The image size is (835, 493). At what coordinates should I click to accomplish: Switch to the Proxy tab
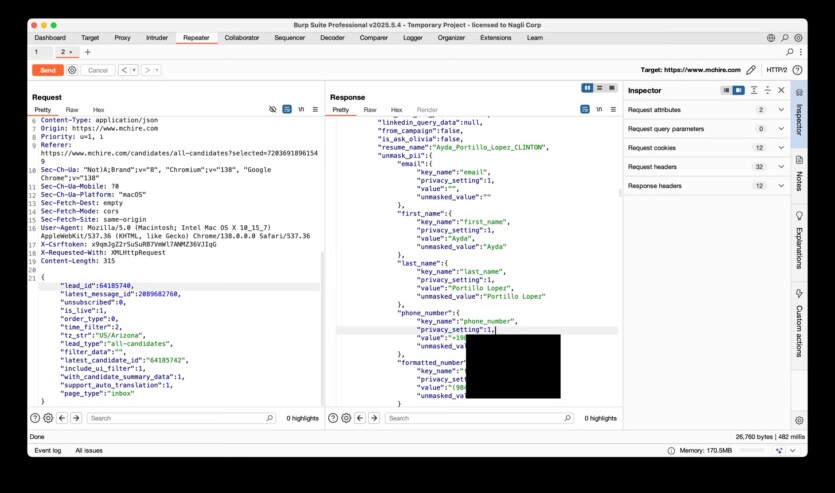click(x=122, y=38)
